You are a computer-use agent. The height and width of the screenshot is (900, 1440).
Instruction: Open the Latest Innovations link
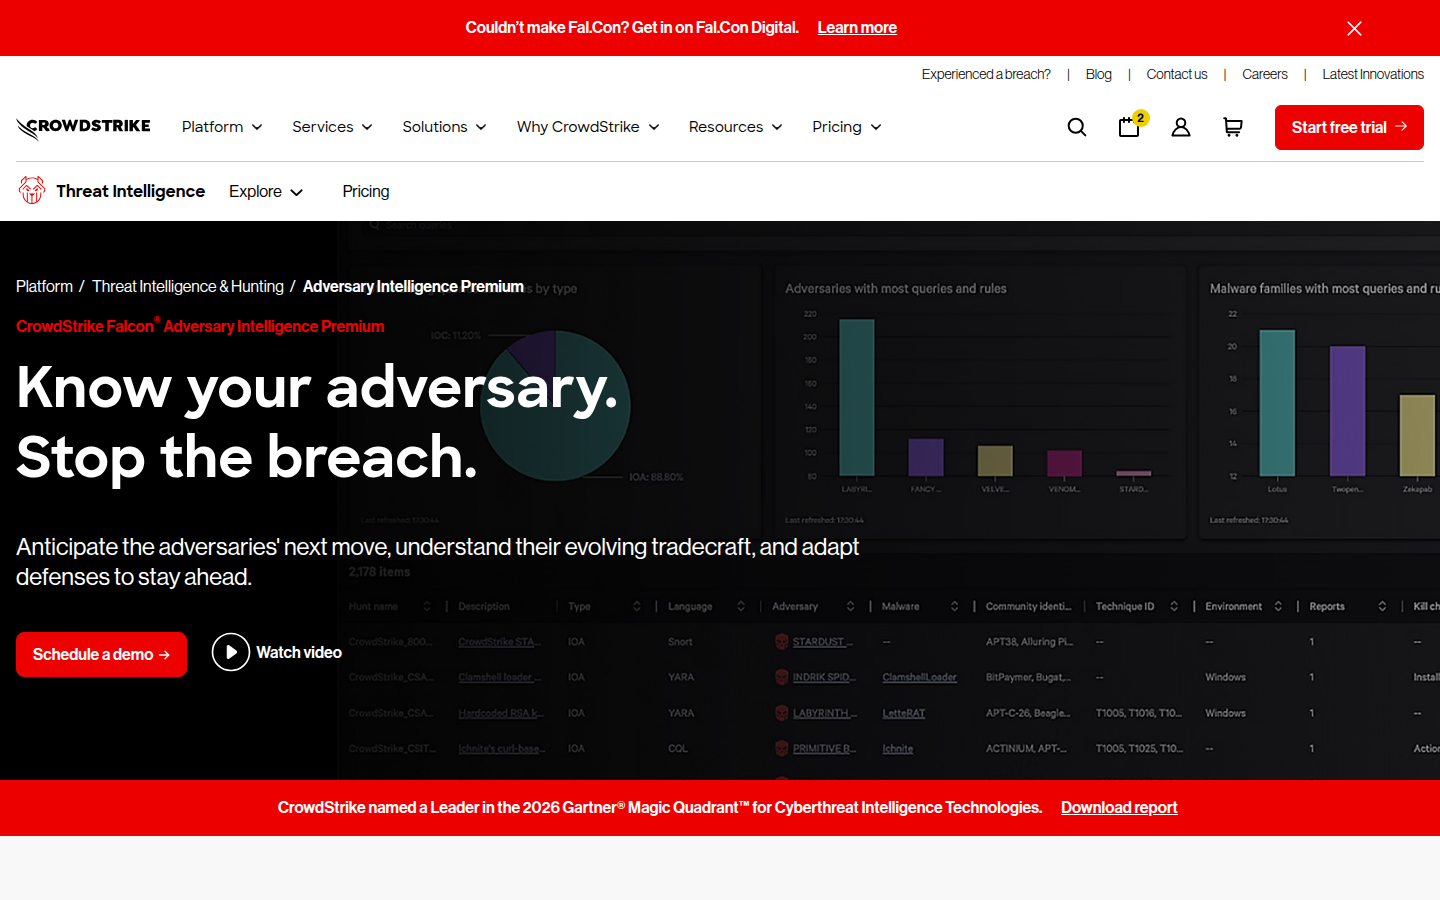pyautogui.click(x=1373, y=74)
